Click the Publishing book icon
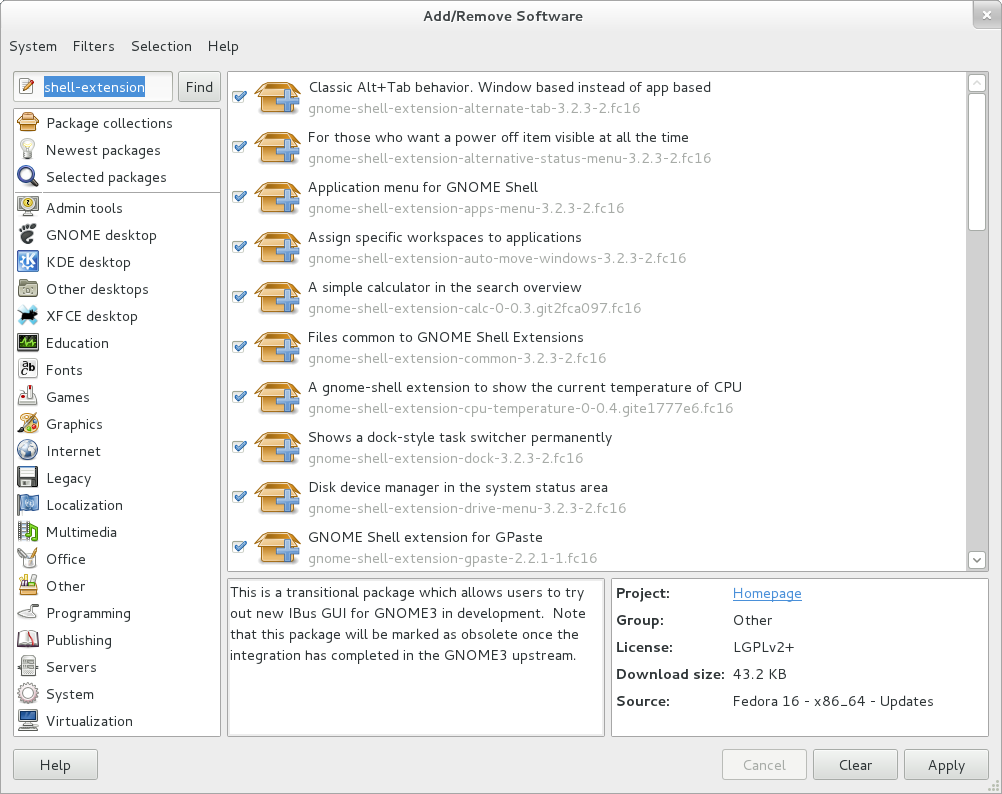The image size is (1002, 794). 27,639
